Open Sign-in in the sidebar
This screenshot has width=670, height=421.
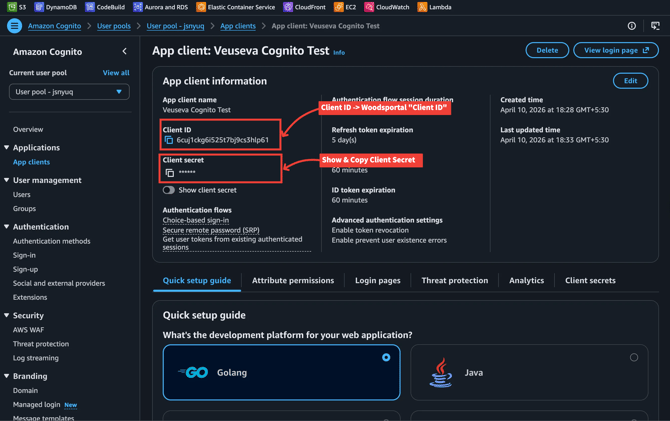[24, 256]
